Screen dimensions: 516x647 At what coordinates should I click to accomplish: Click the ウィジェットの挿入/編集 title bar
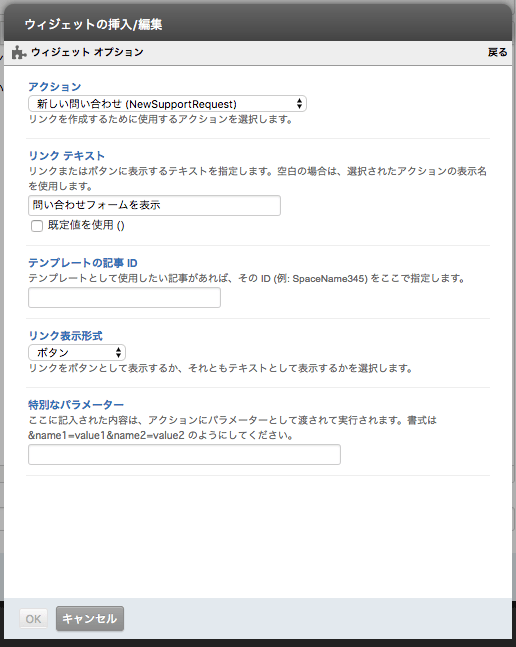pos(258,24)
